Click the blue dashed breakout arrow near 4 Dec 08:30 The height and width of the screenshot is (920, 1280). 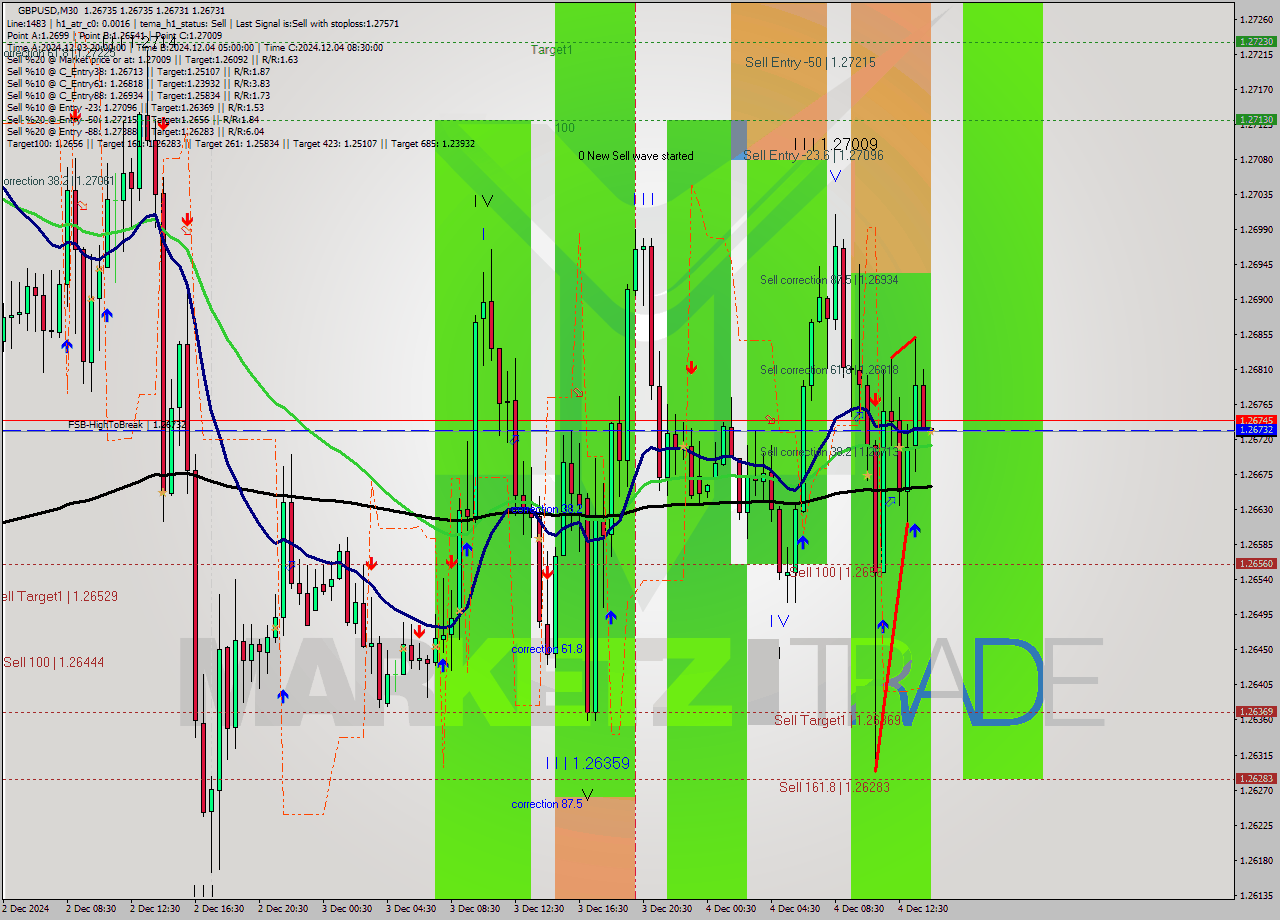tap(890, 502)
